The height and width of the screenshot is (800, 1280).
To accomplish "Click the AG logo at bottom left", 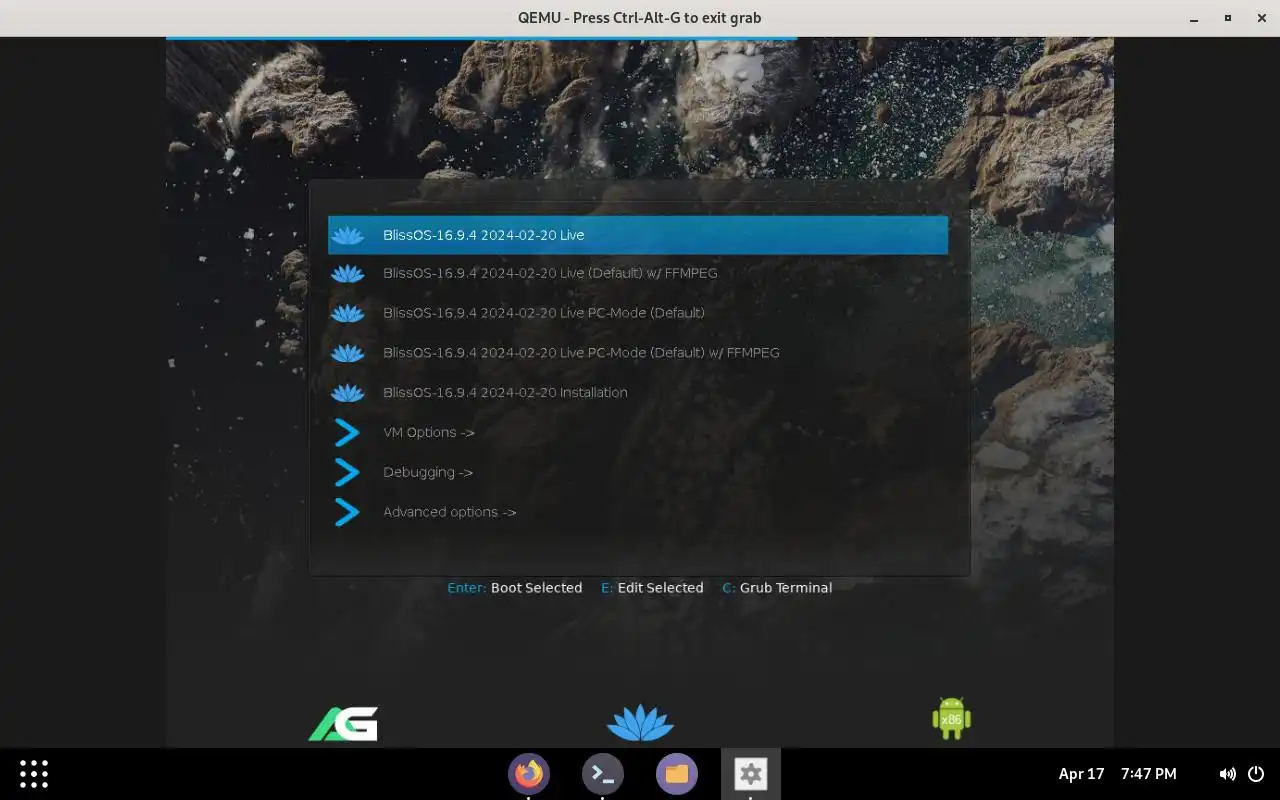I will click(343, 724).
